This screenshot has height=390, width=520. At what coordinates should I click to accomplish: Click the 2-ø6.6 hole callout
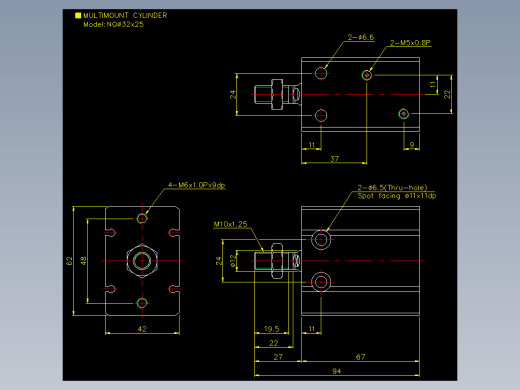(361, 37)
